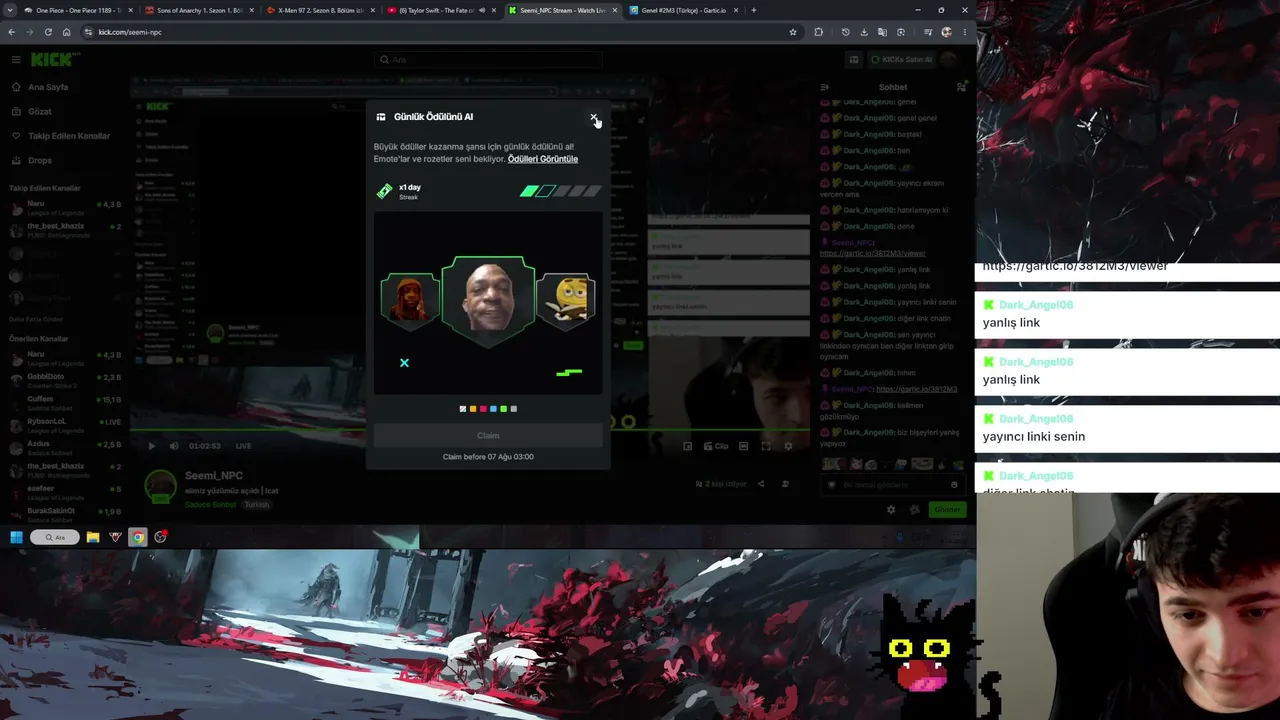Click the Clip button on player
The image size is (1280, 720).
coord(715,446)
